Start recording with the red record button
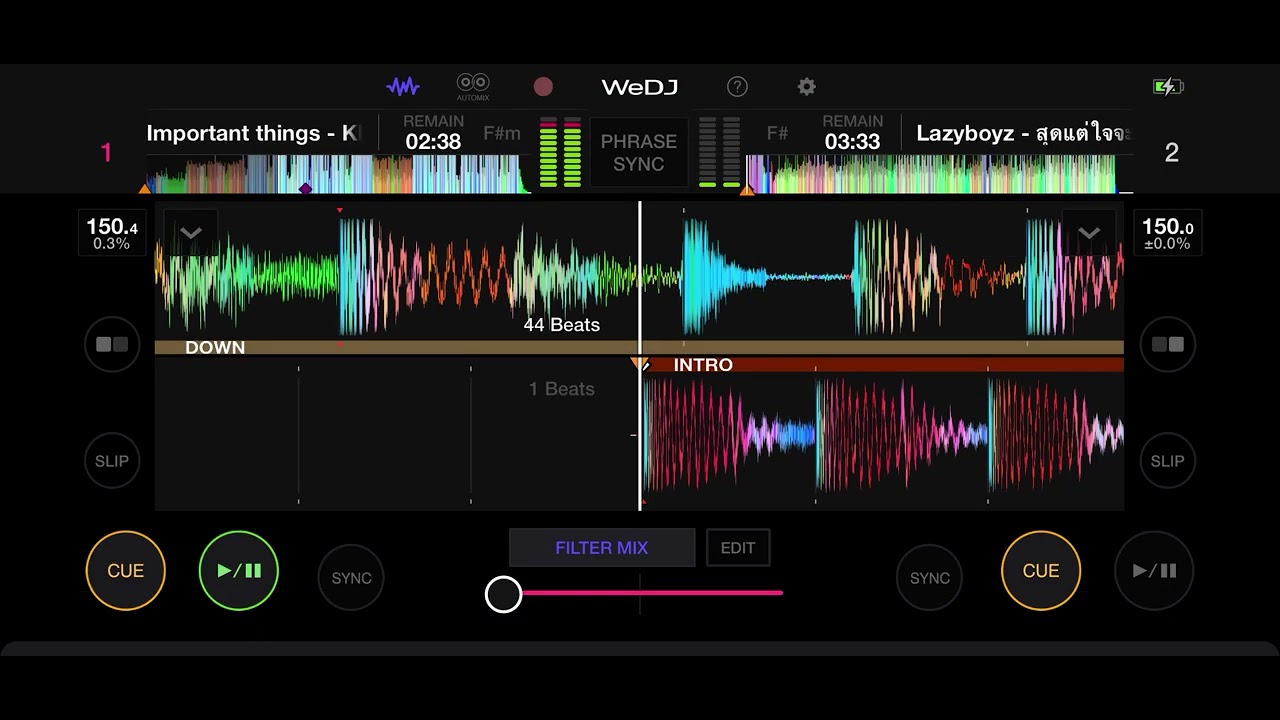1280x720 pixels. [x=543, y=87]
